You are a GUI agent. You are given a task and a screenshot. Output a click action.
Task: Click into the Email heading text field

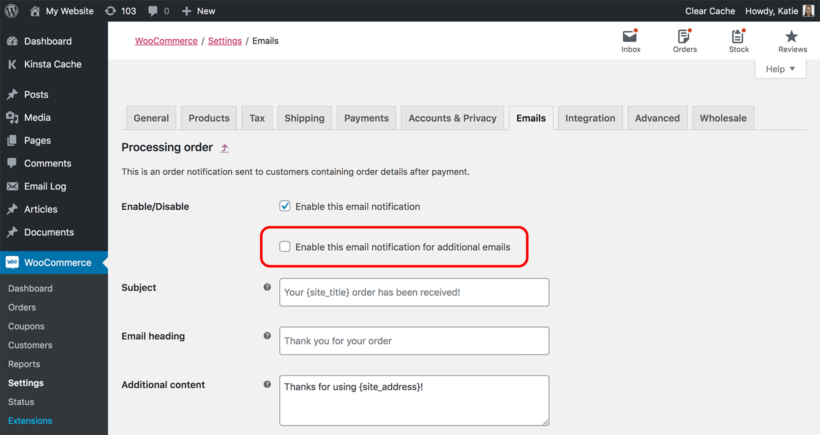(x=414, y=341)
